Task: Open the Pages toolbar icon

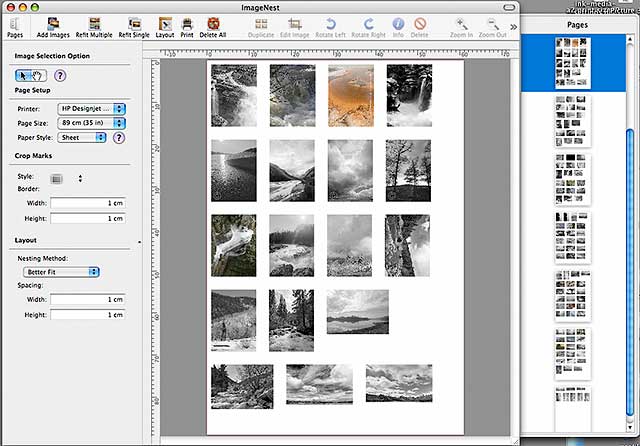Action: (15, 27)
